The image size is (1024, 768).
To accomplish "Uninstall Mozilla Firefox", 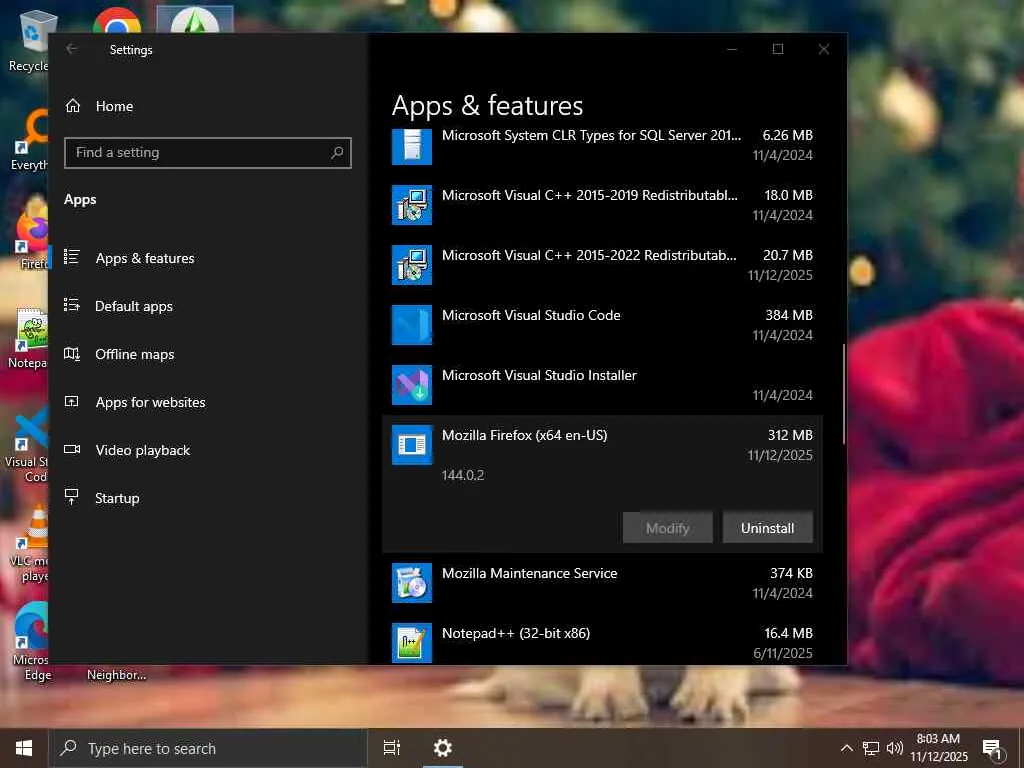I will click(767, 528).
